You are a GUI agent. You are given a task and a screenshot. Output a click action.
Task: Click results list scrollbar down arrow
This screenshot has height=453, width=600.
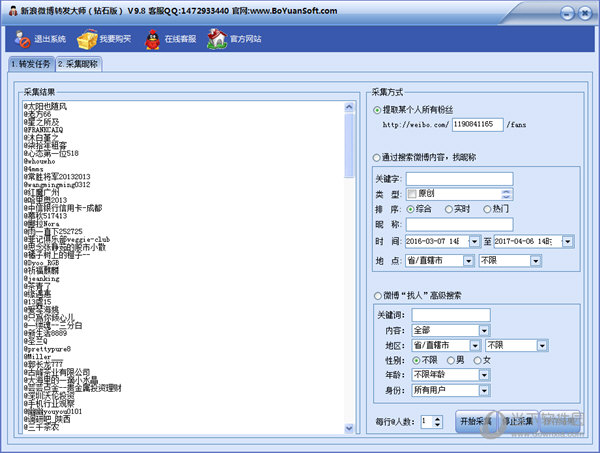[349, 428]
